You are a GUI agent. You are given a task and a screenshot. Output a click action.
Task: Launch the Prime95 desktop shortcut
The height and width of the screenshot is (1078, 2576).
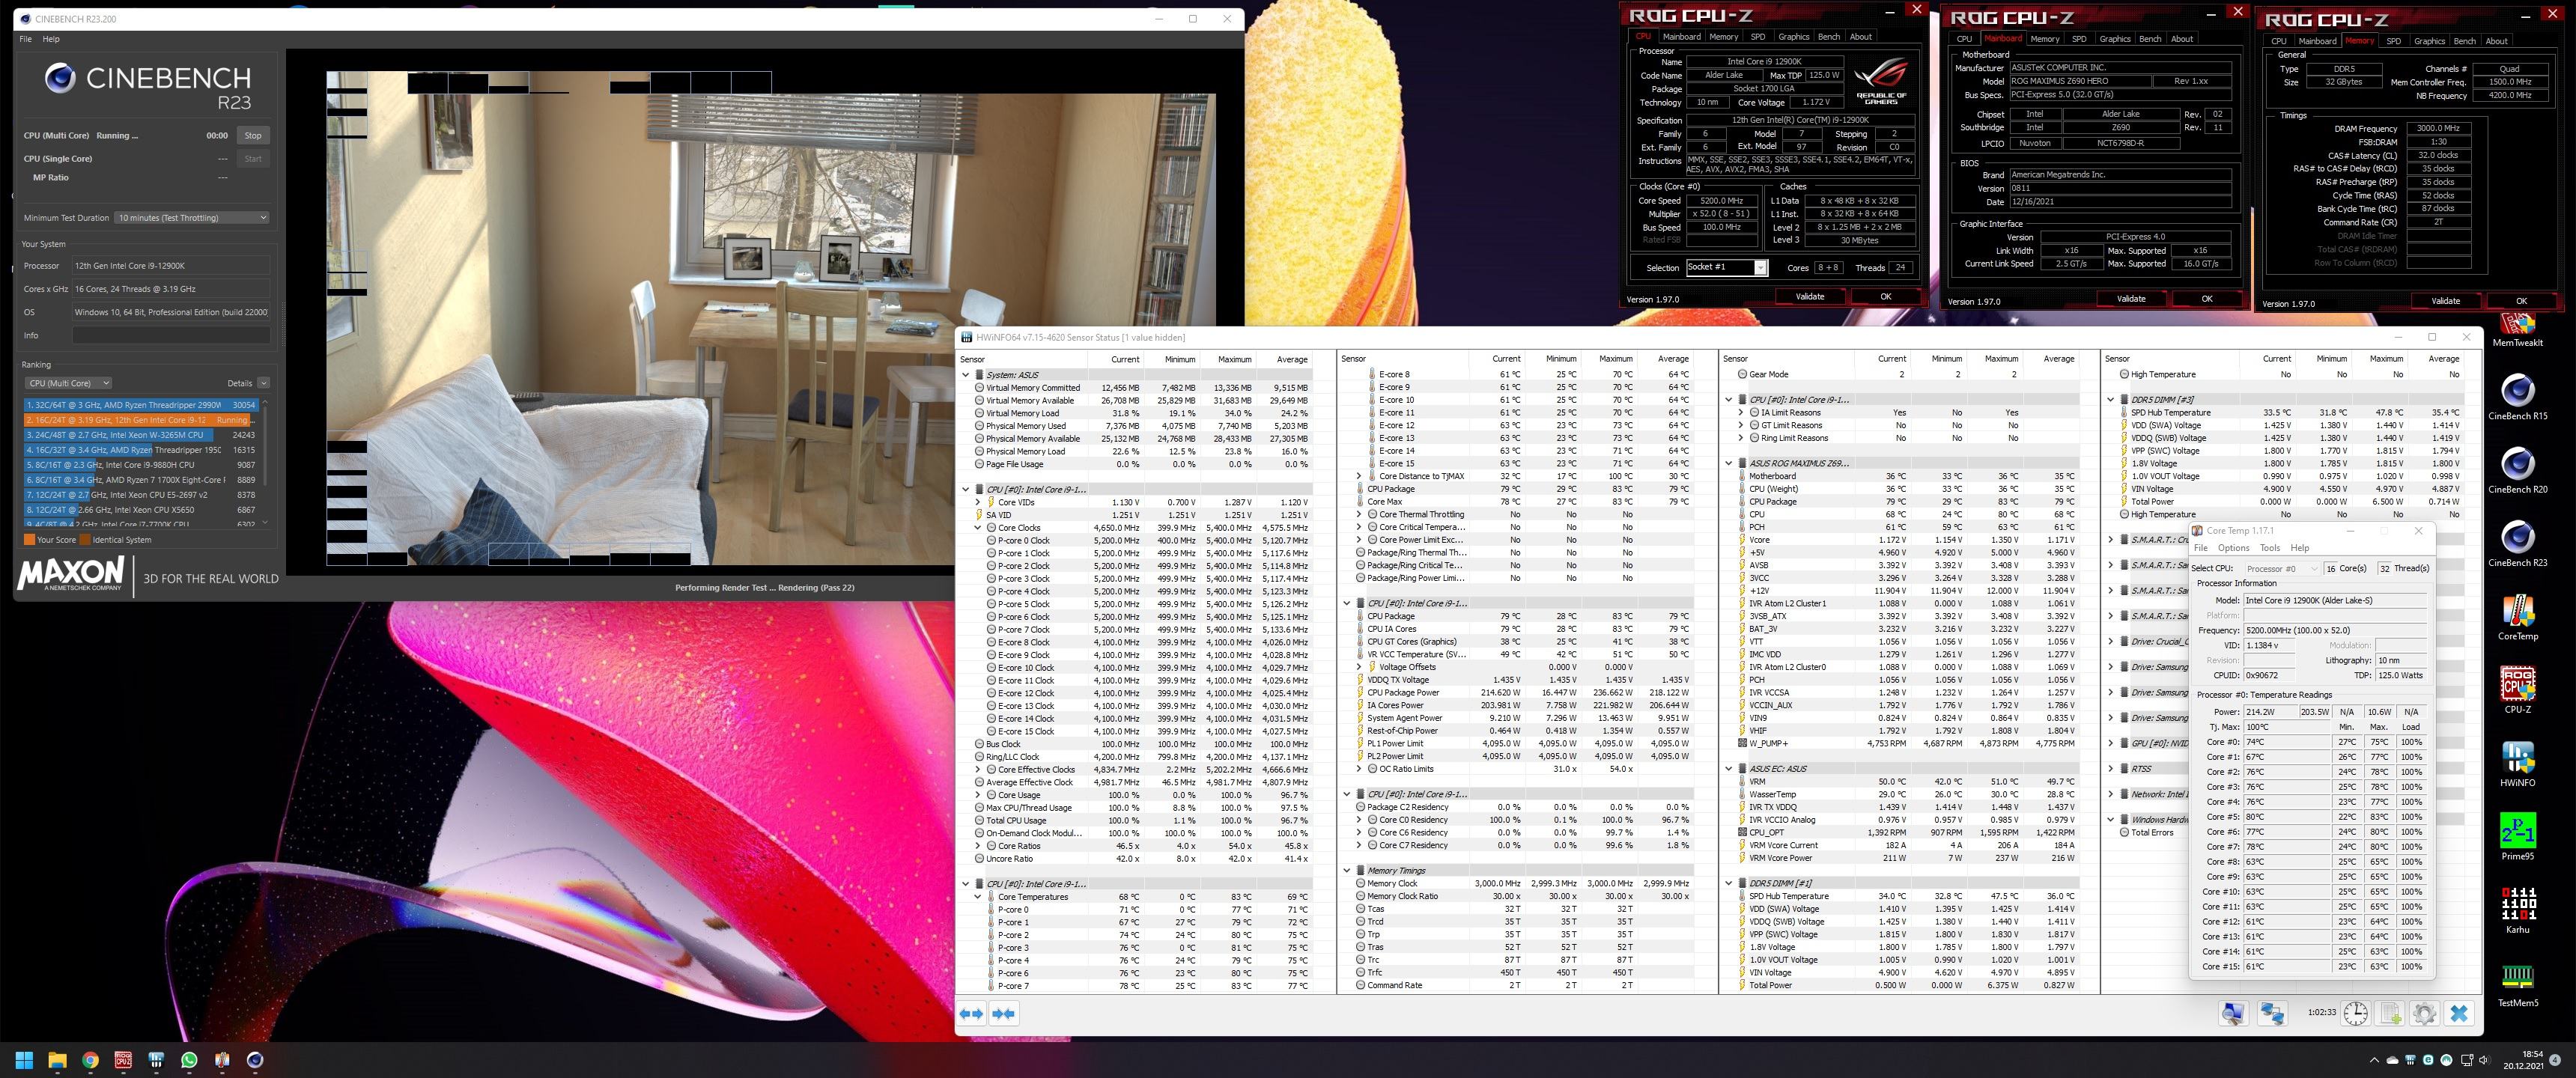click(x=2517, y=836)
